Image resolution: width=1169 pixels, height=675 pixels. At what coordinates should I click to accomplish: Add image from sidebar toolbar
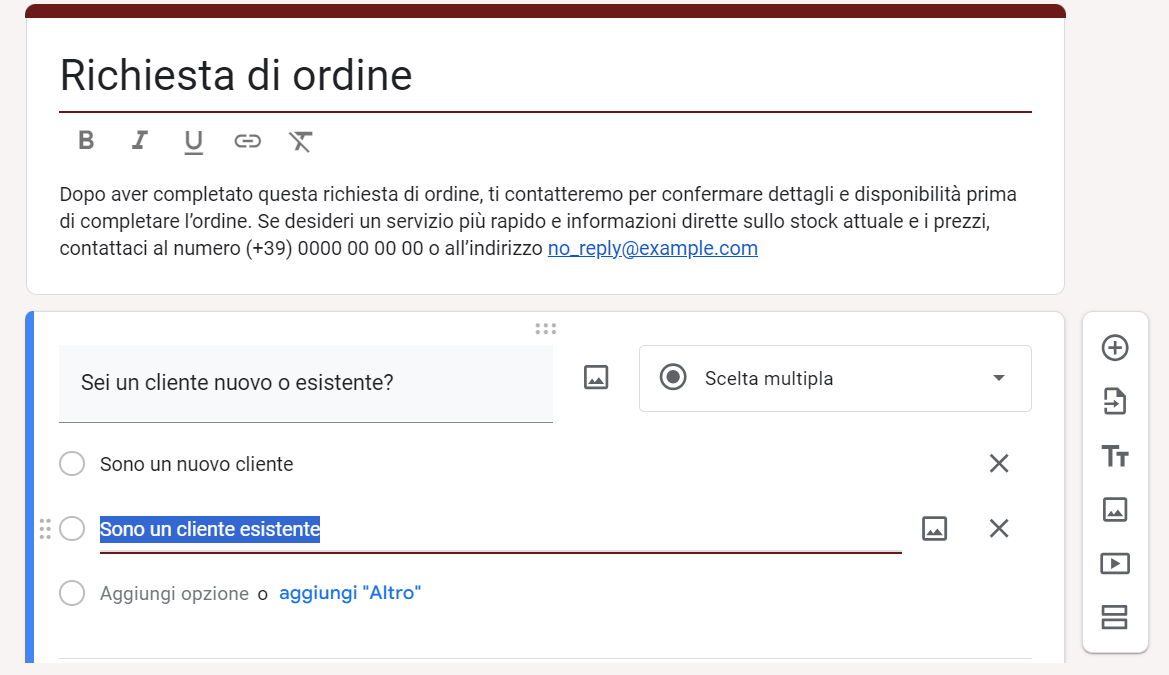click(1115, 510)
